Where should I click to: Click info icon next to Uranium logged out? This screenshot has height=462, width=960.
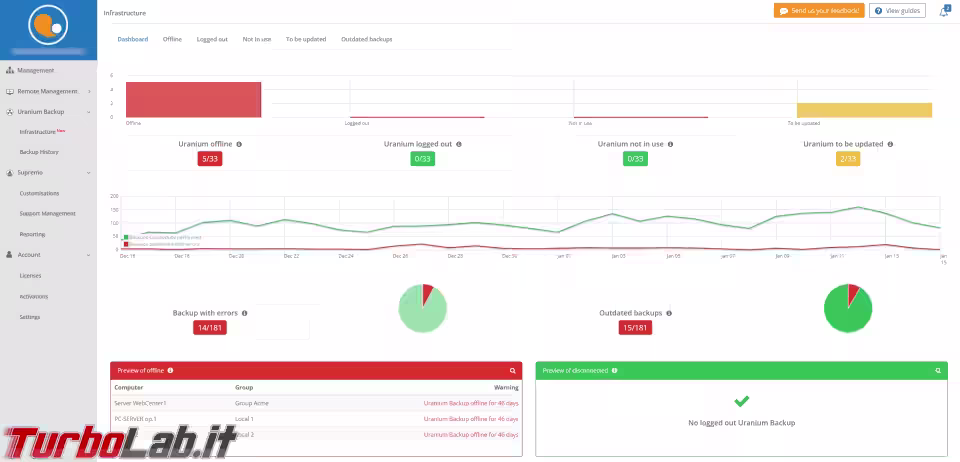tap(459, 144)
